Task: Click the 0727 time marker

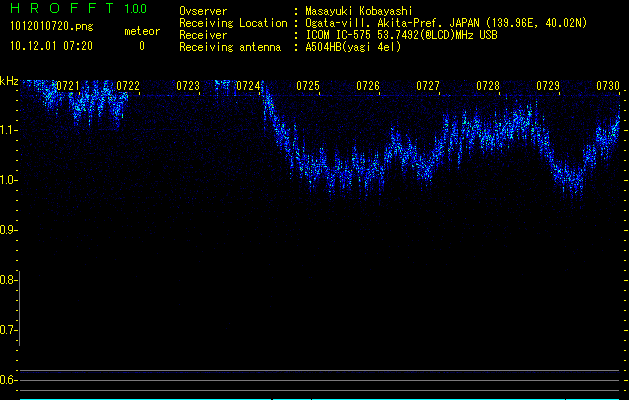Action: 428,86
